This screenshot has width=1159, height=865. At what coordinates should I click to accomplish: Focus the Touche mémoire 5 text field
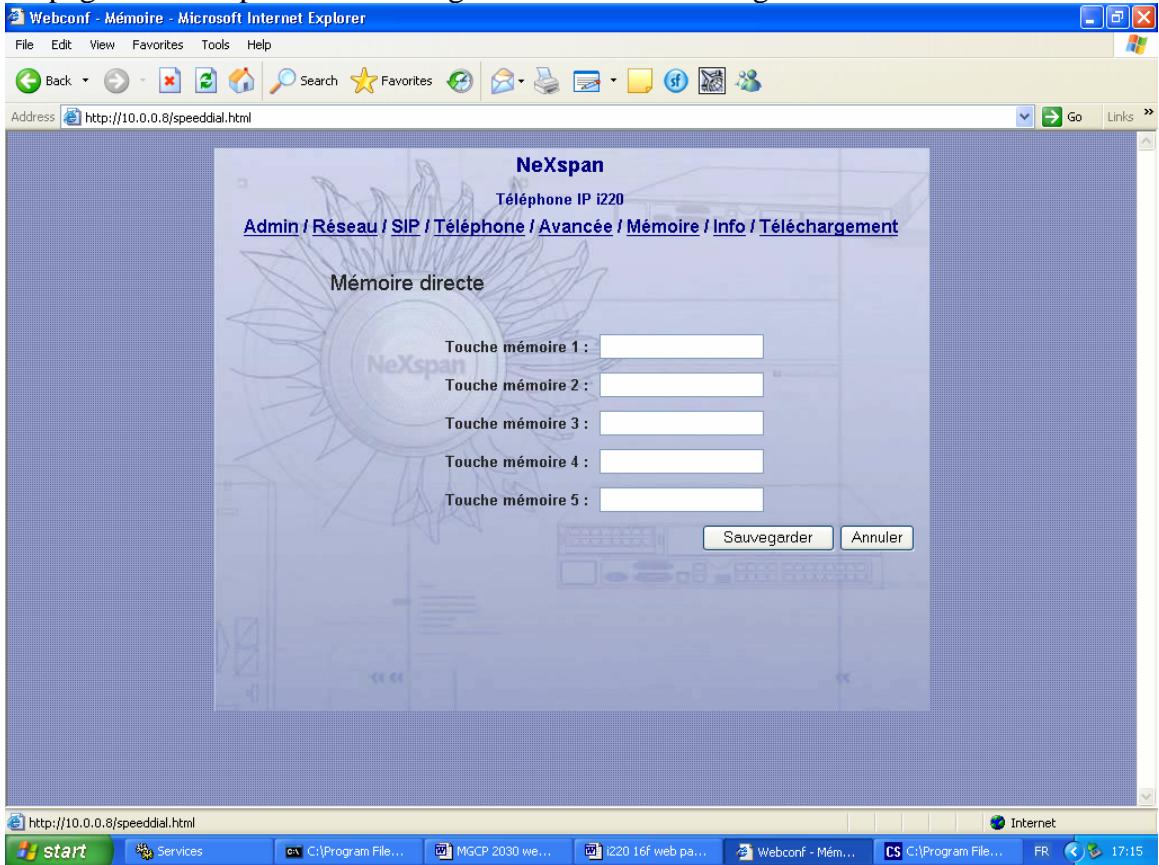(x=681, y=499)
